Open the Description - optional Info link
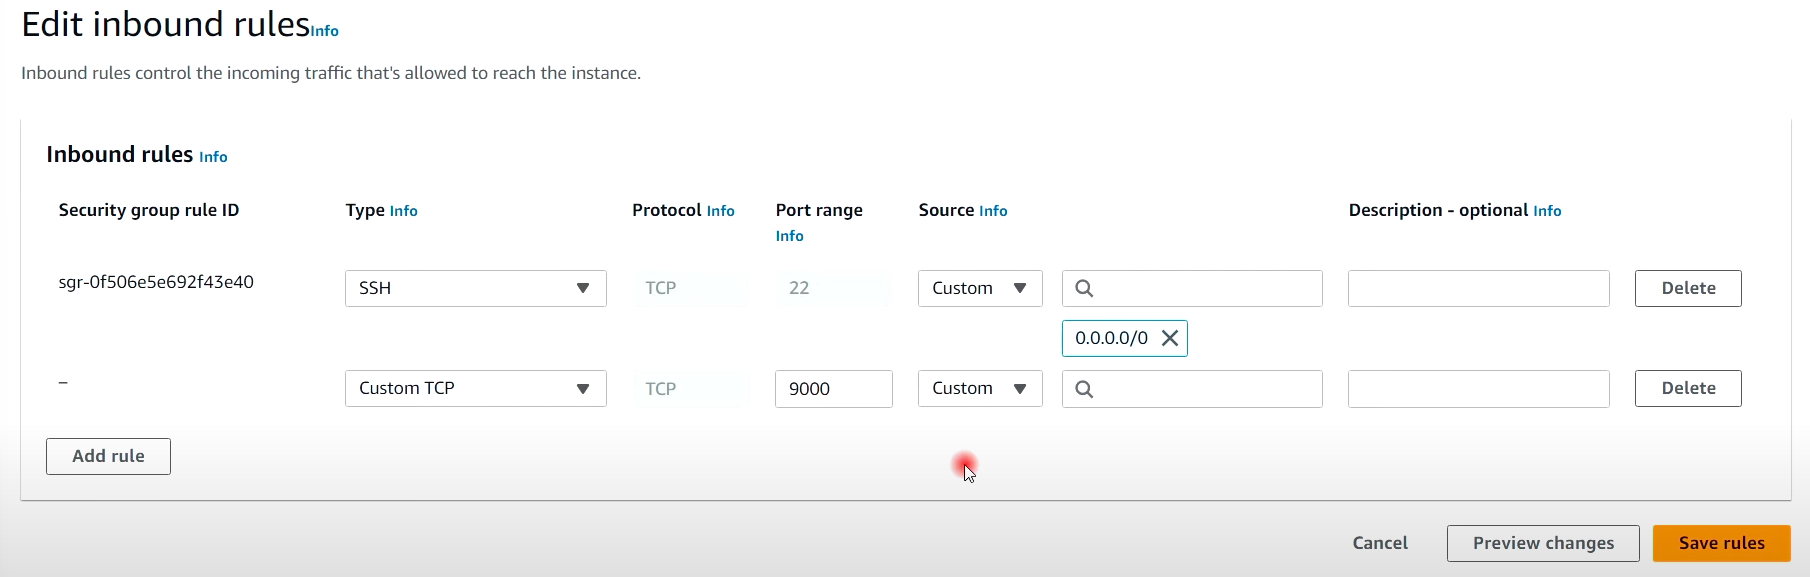This screenshot has height=577, width=1810. [x=1547, y=211]
